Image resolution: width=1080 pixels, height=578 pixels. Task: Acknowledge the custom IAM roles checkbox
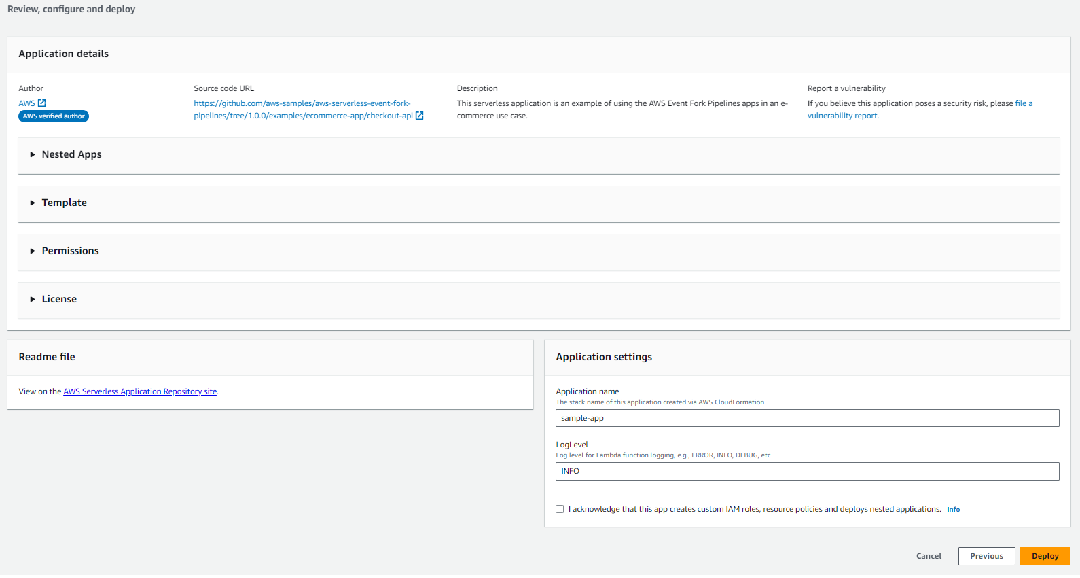coord(560,509)
